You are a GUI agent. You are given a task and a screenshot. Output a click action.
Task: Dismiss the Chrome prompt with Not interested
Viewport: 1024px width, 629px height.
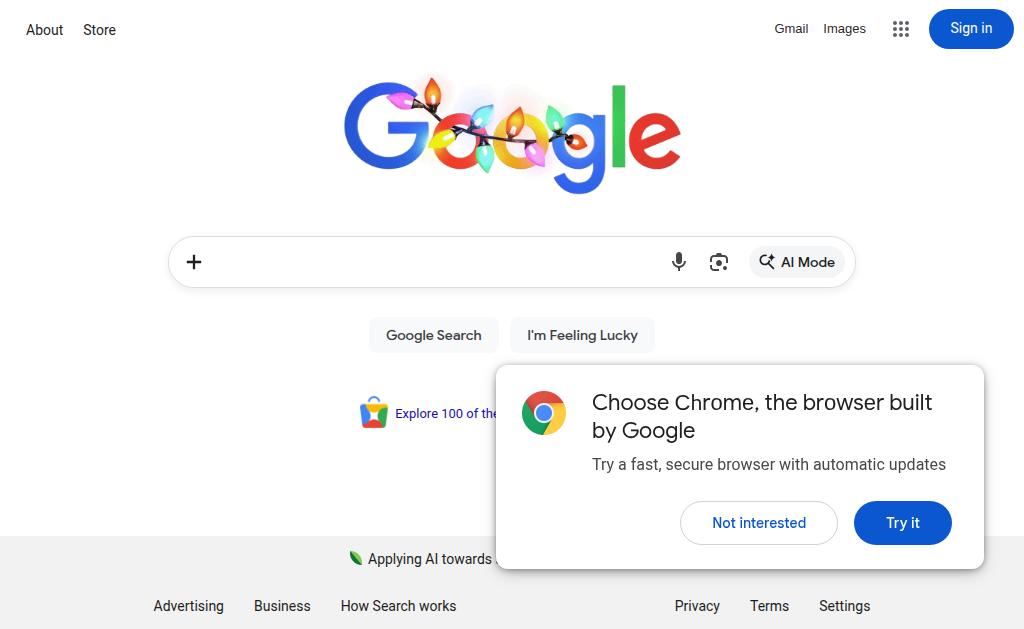click(759, 523)
